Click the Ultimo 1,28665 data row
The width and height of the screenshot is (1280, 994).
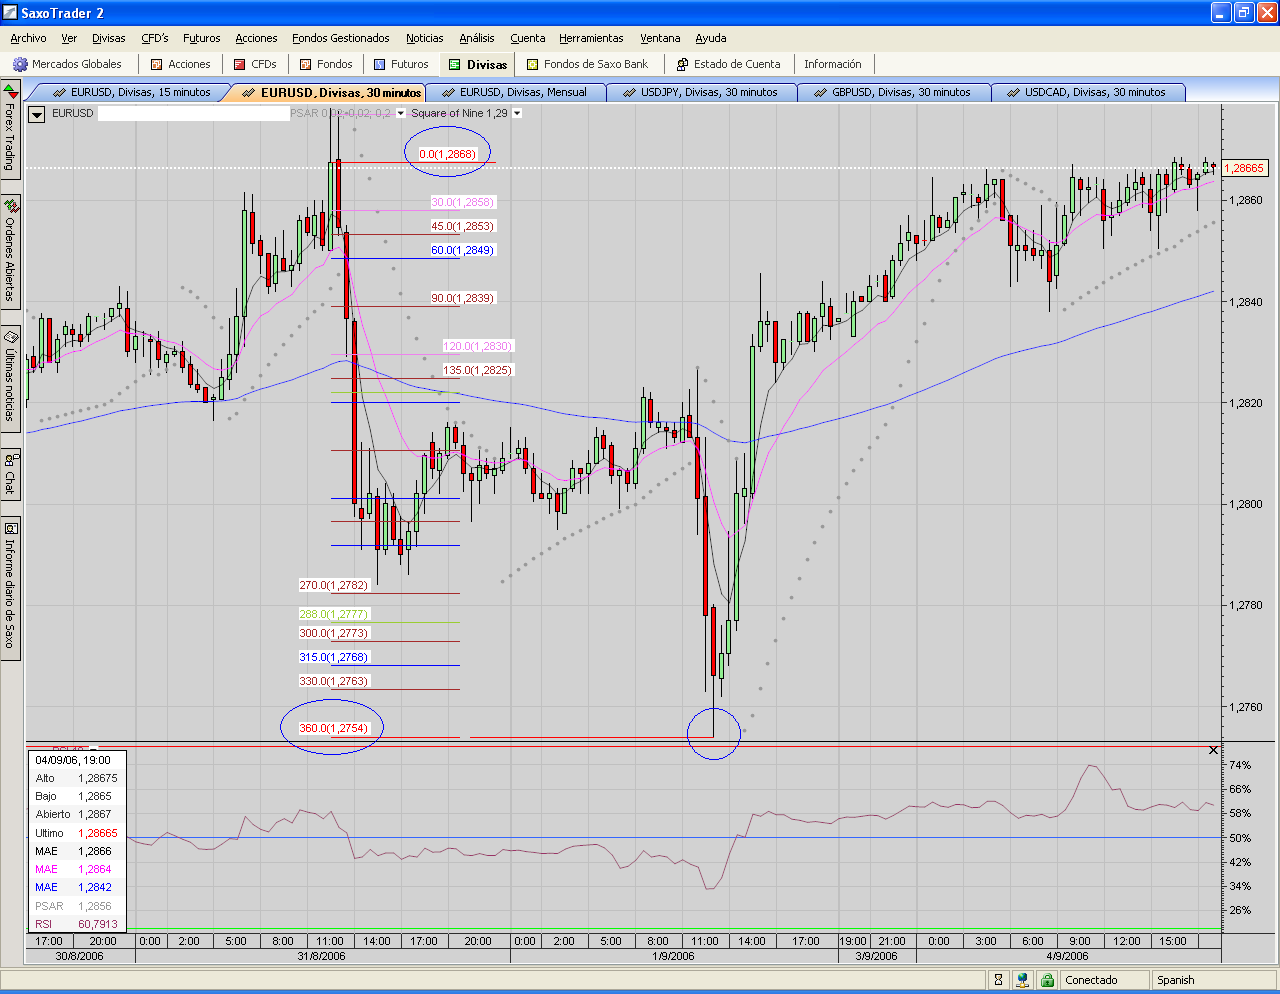[x=77, y=833]
